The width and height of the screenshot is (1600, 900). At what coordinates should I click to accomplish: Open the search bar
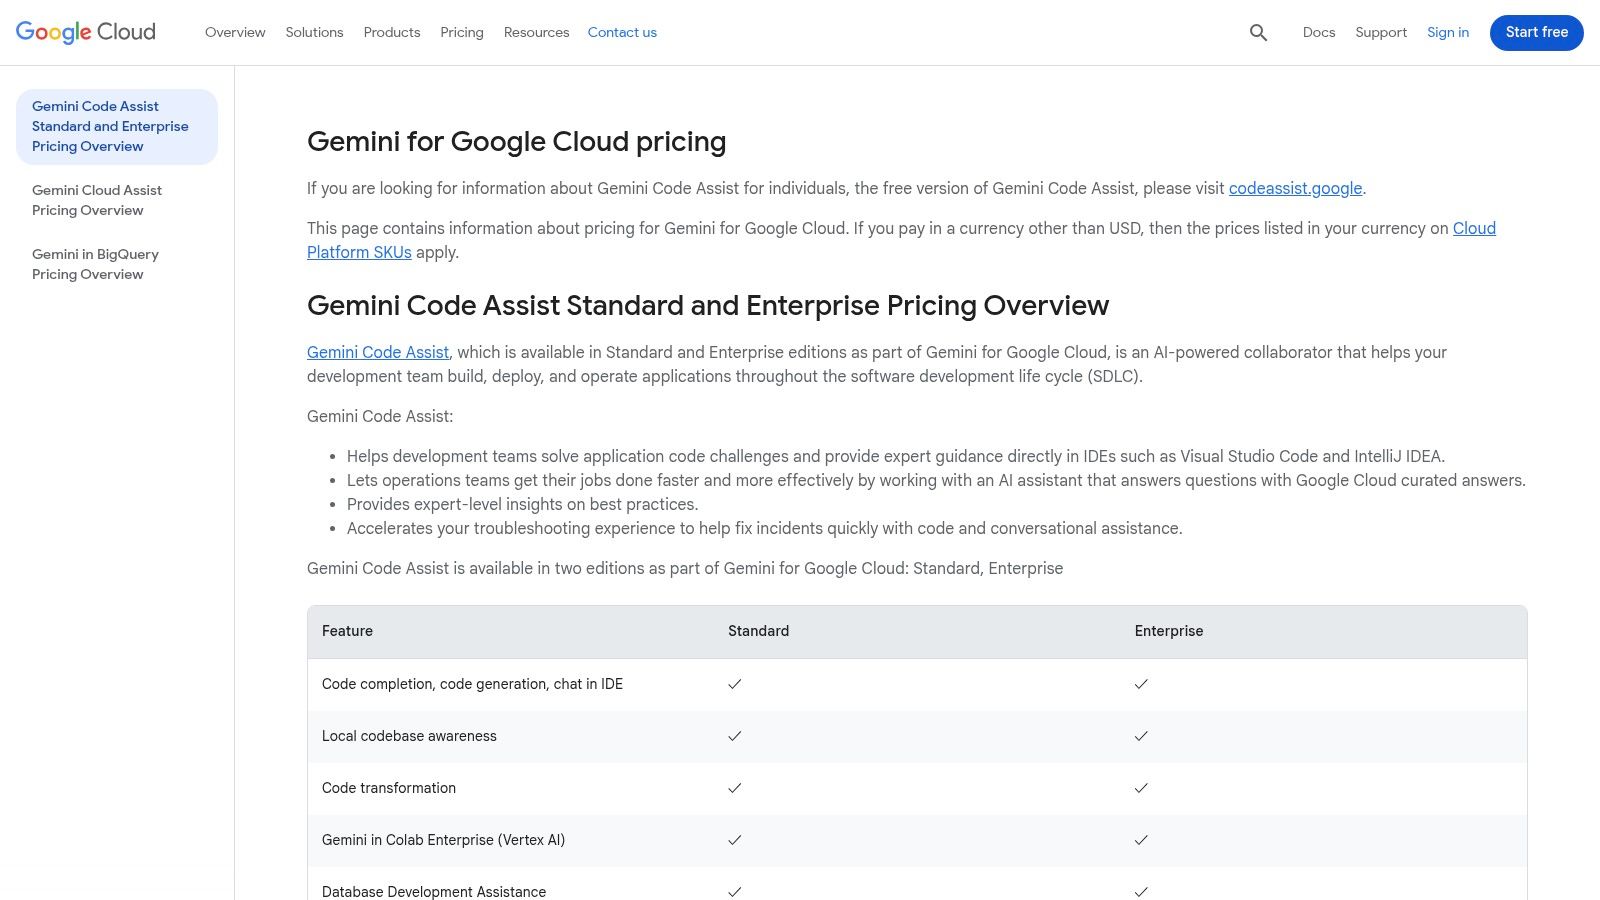point(1258,32)
